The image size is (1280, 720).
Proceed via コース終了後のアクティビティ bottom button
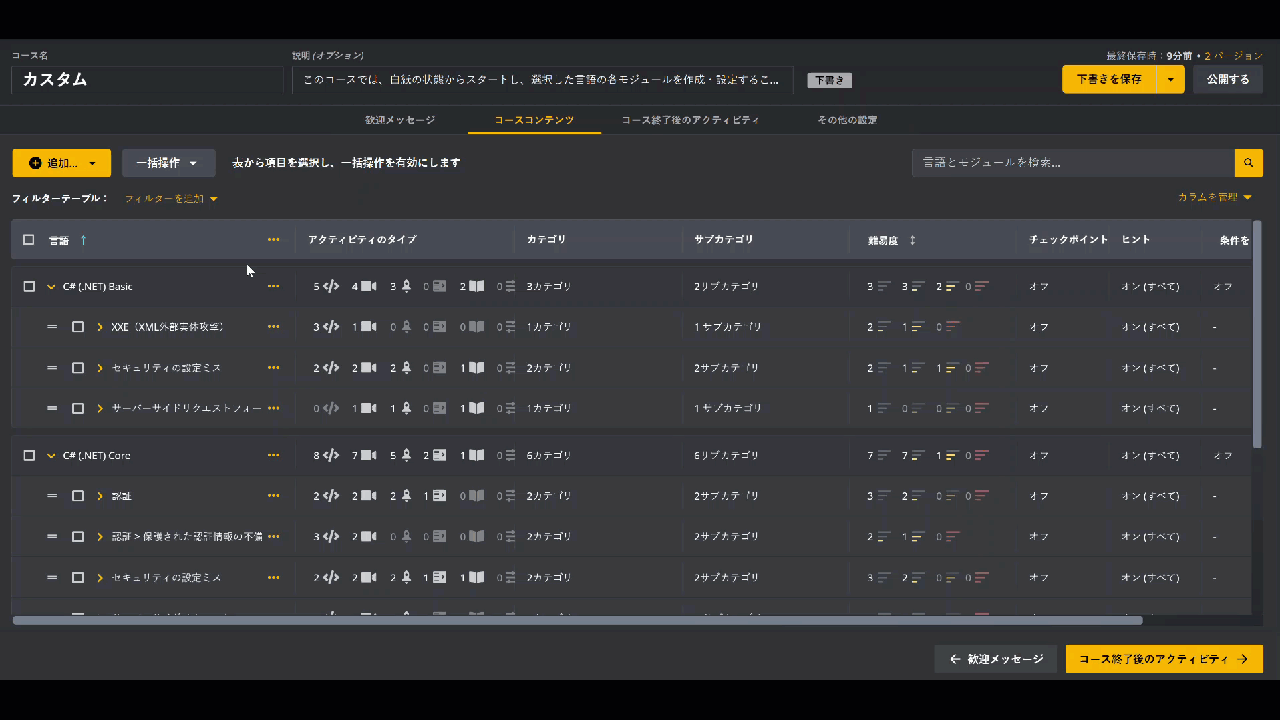click(1164, 659)
